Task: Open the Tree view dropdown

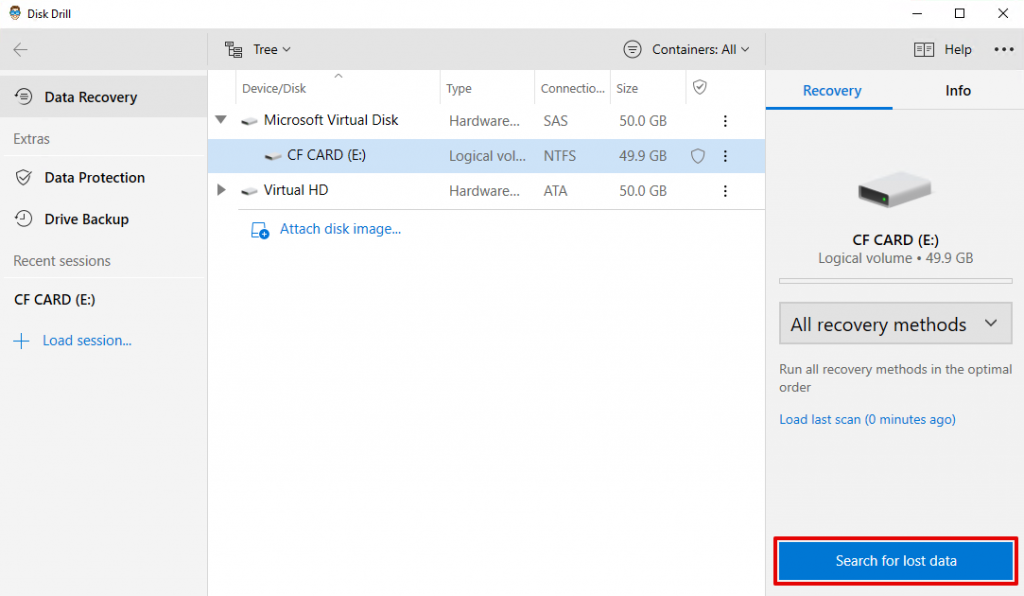Action: click(x=258, y=49)
